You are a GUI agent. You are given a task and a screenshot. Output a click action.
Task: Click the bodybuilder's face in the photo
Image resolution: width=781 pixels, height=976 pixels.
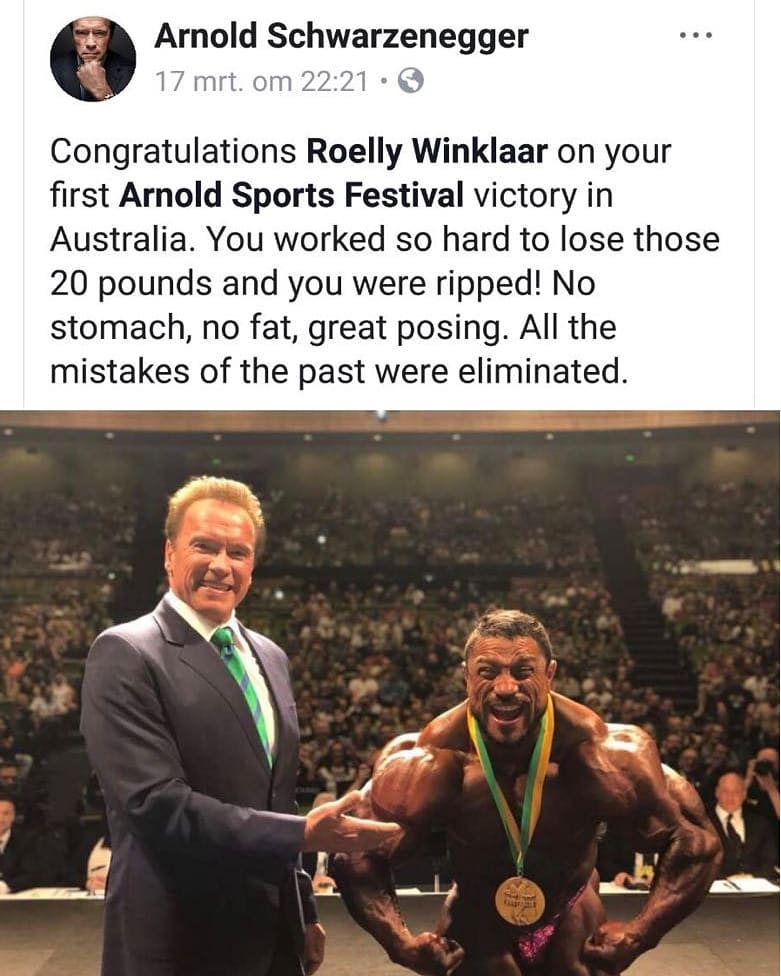pyautogui.click(x=510, y=680)
